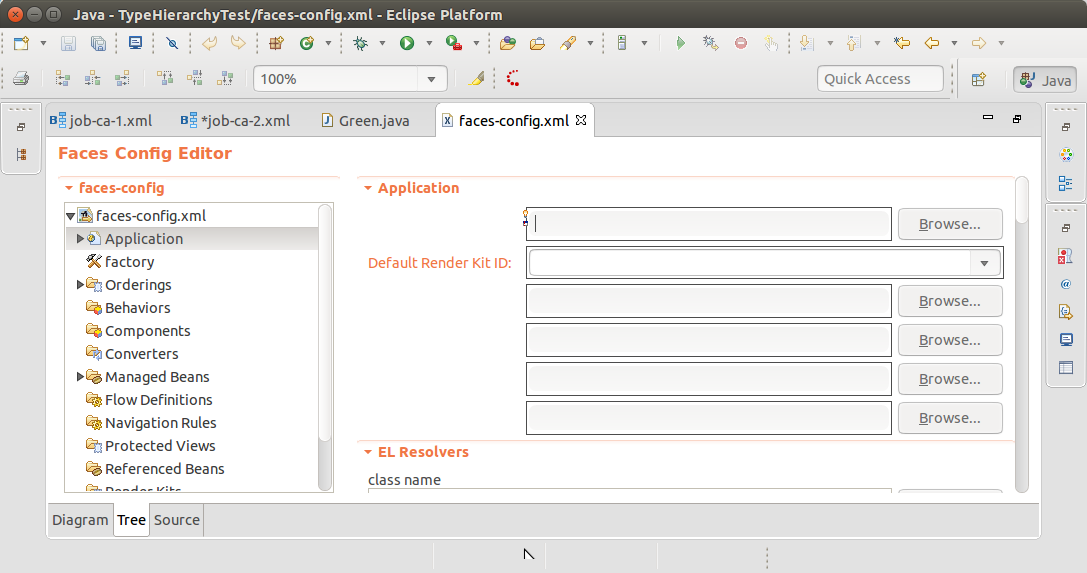Viewport: 1087px width, 573px height.
Task: Click the green Resume arrow icon
Action: [680, 43]
